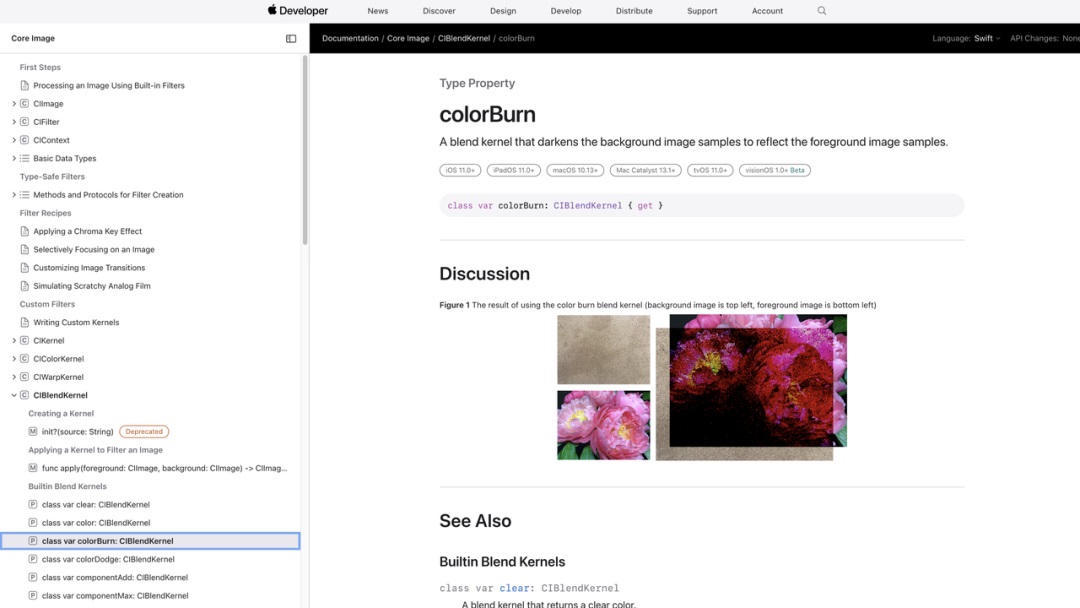This screenshot has width=1080, height=608.
Task: Open the CIBlendKernel type link in declaration
Action: point(588,205)
